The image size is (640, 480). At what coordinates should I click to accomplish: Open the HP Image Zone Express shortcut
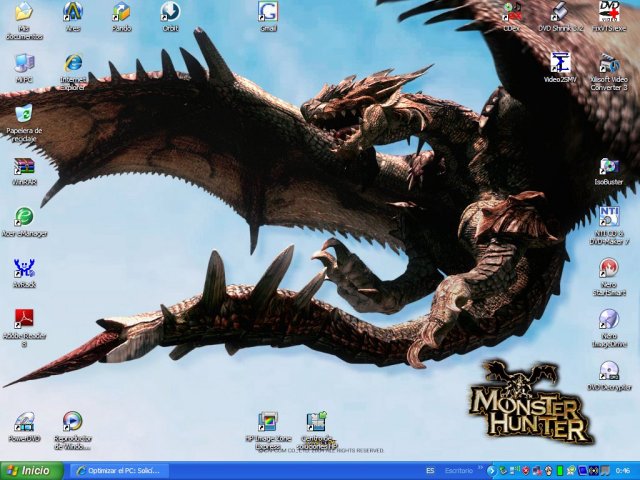(x=268, y=422)
